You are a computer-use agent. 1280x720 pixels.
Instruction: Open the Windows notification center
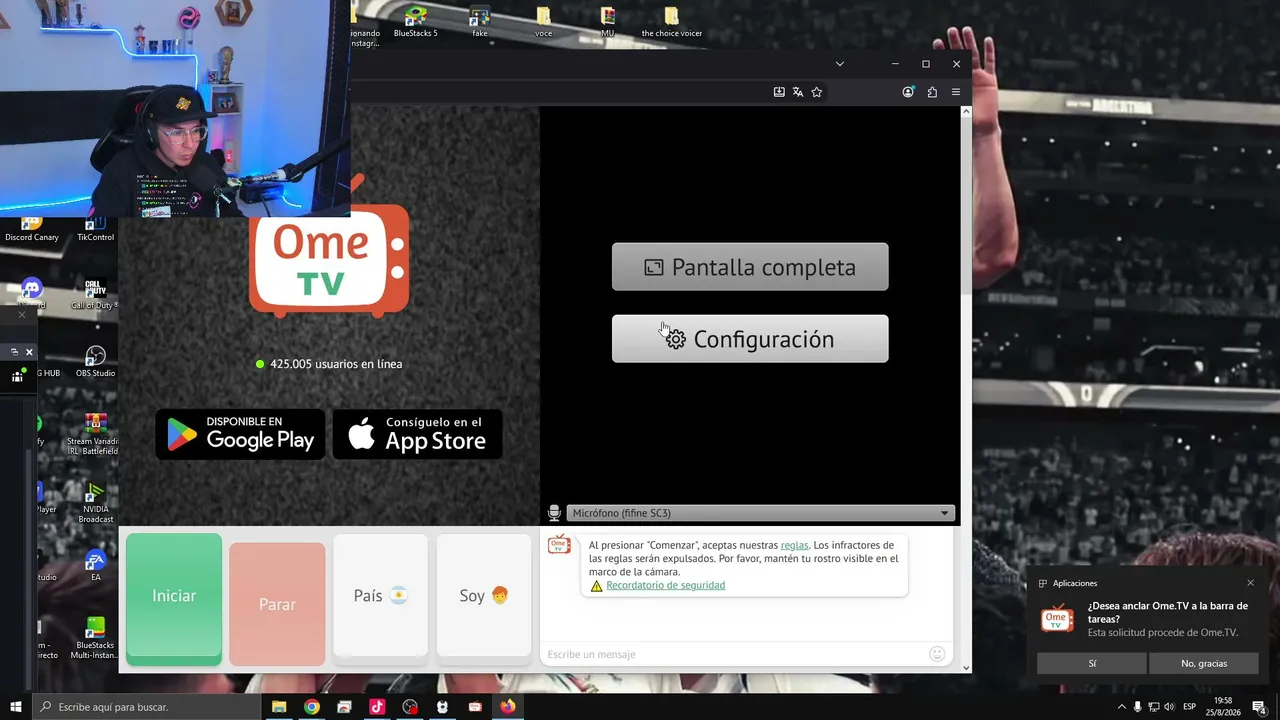pos(1260,707)
